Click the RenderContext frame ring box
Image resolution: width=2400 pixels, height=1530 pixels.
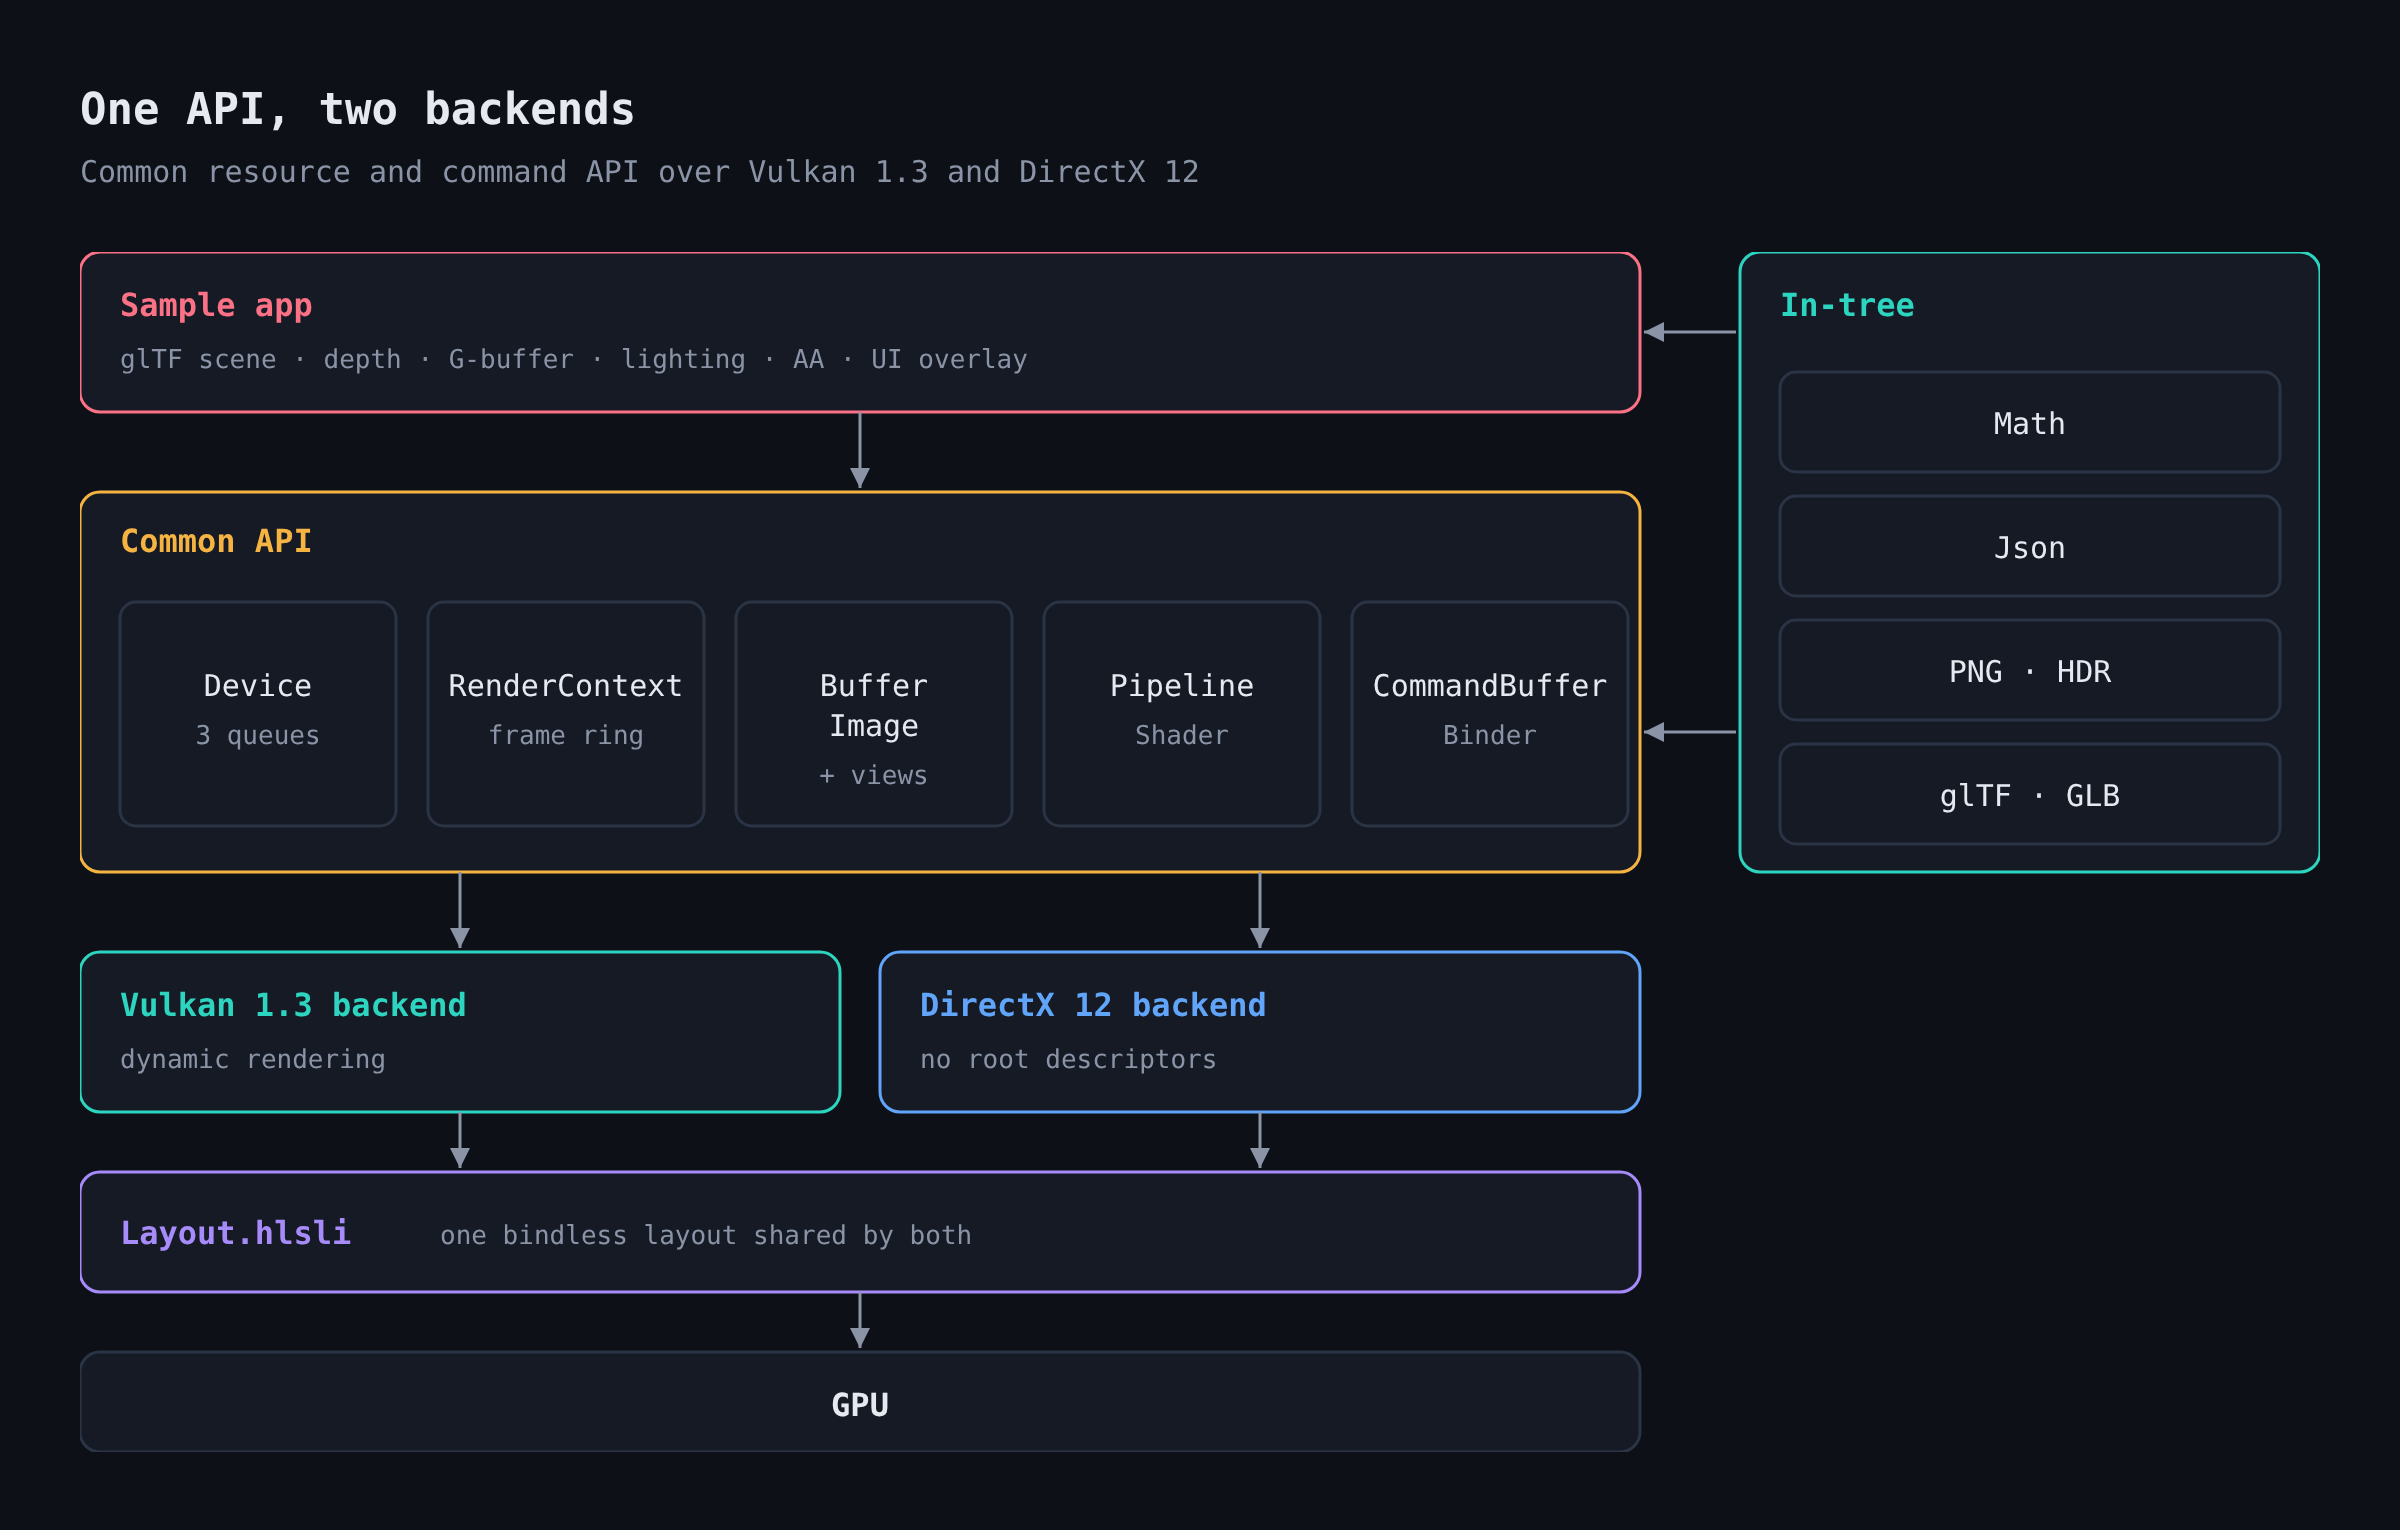point(566,714)
